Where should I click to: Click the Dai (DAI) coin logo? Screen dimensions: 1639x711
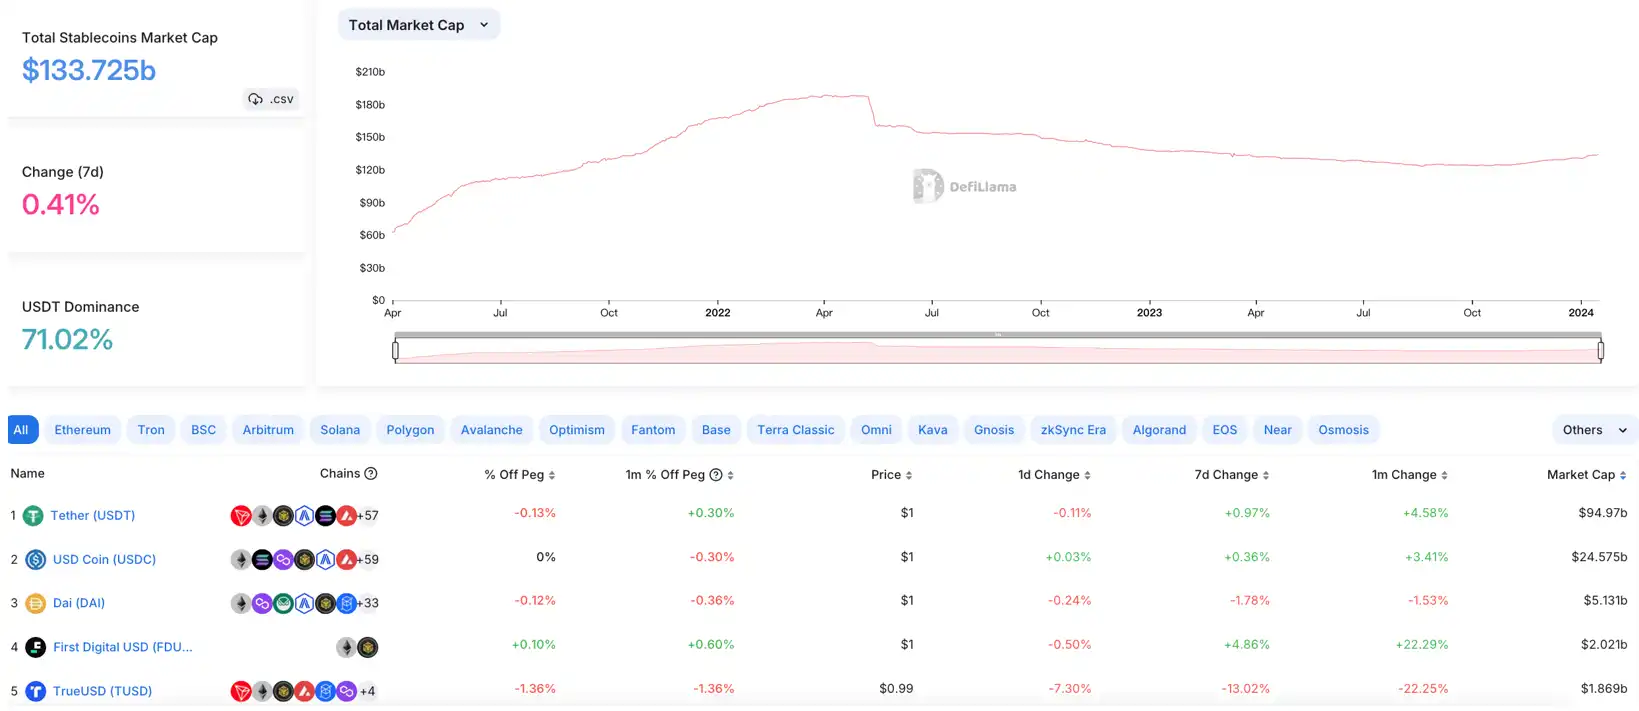[36, 603]
